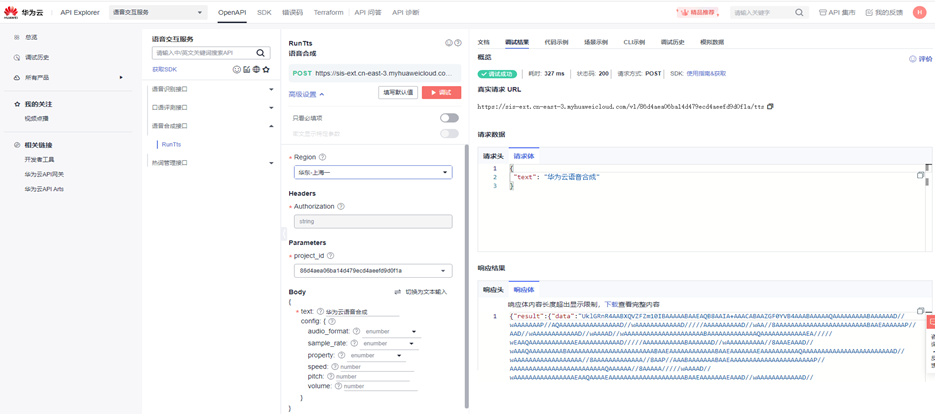
Task: Switch to the SDK tab
Action: pyautogui.click(x=264, y=12)
